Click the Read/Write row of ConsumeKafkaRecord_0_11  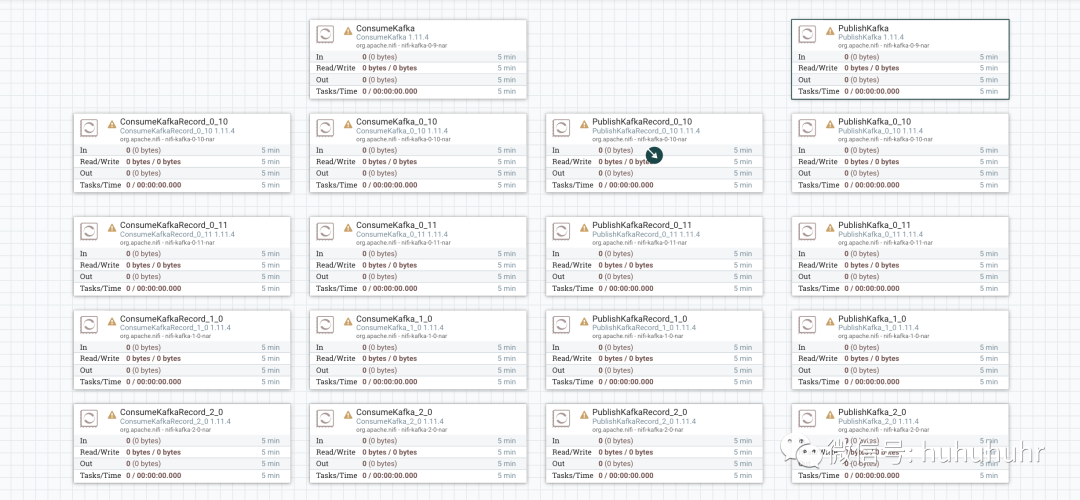tap(182, 265)
